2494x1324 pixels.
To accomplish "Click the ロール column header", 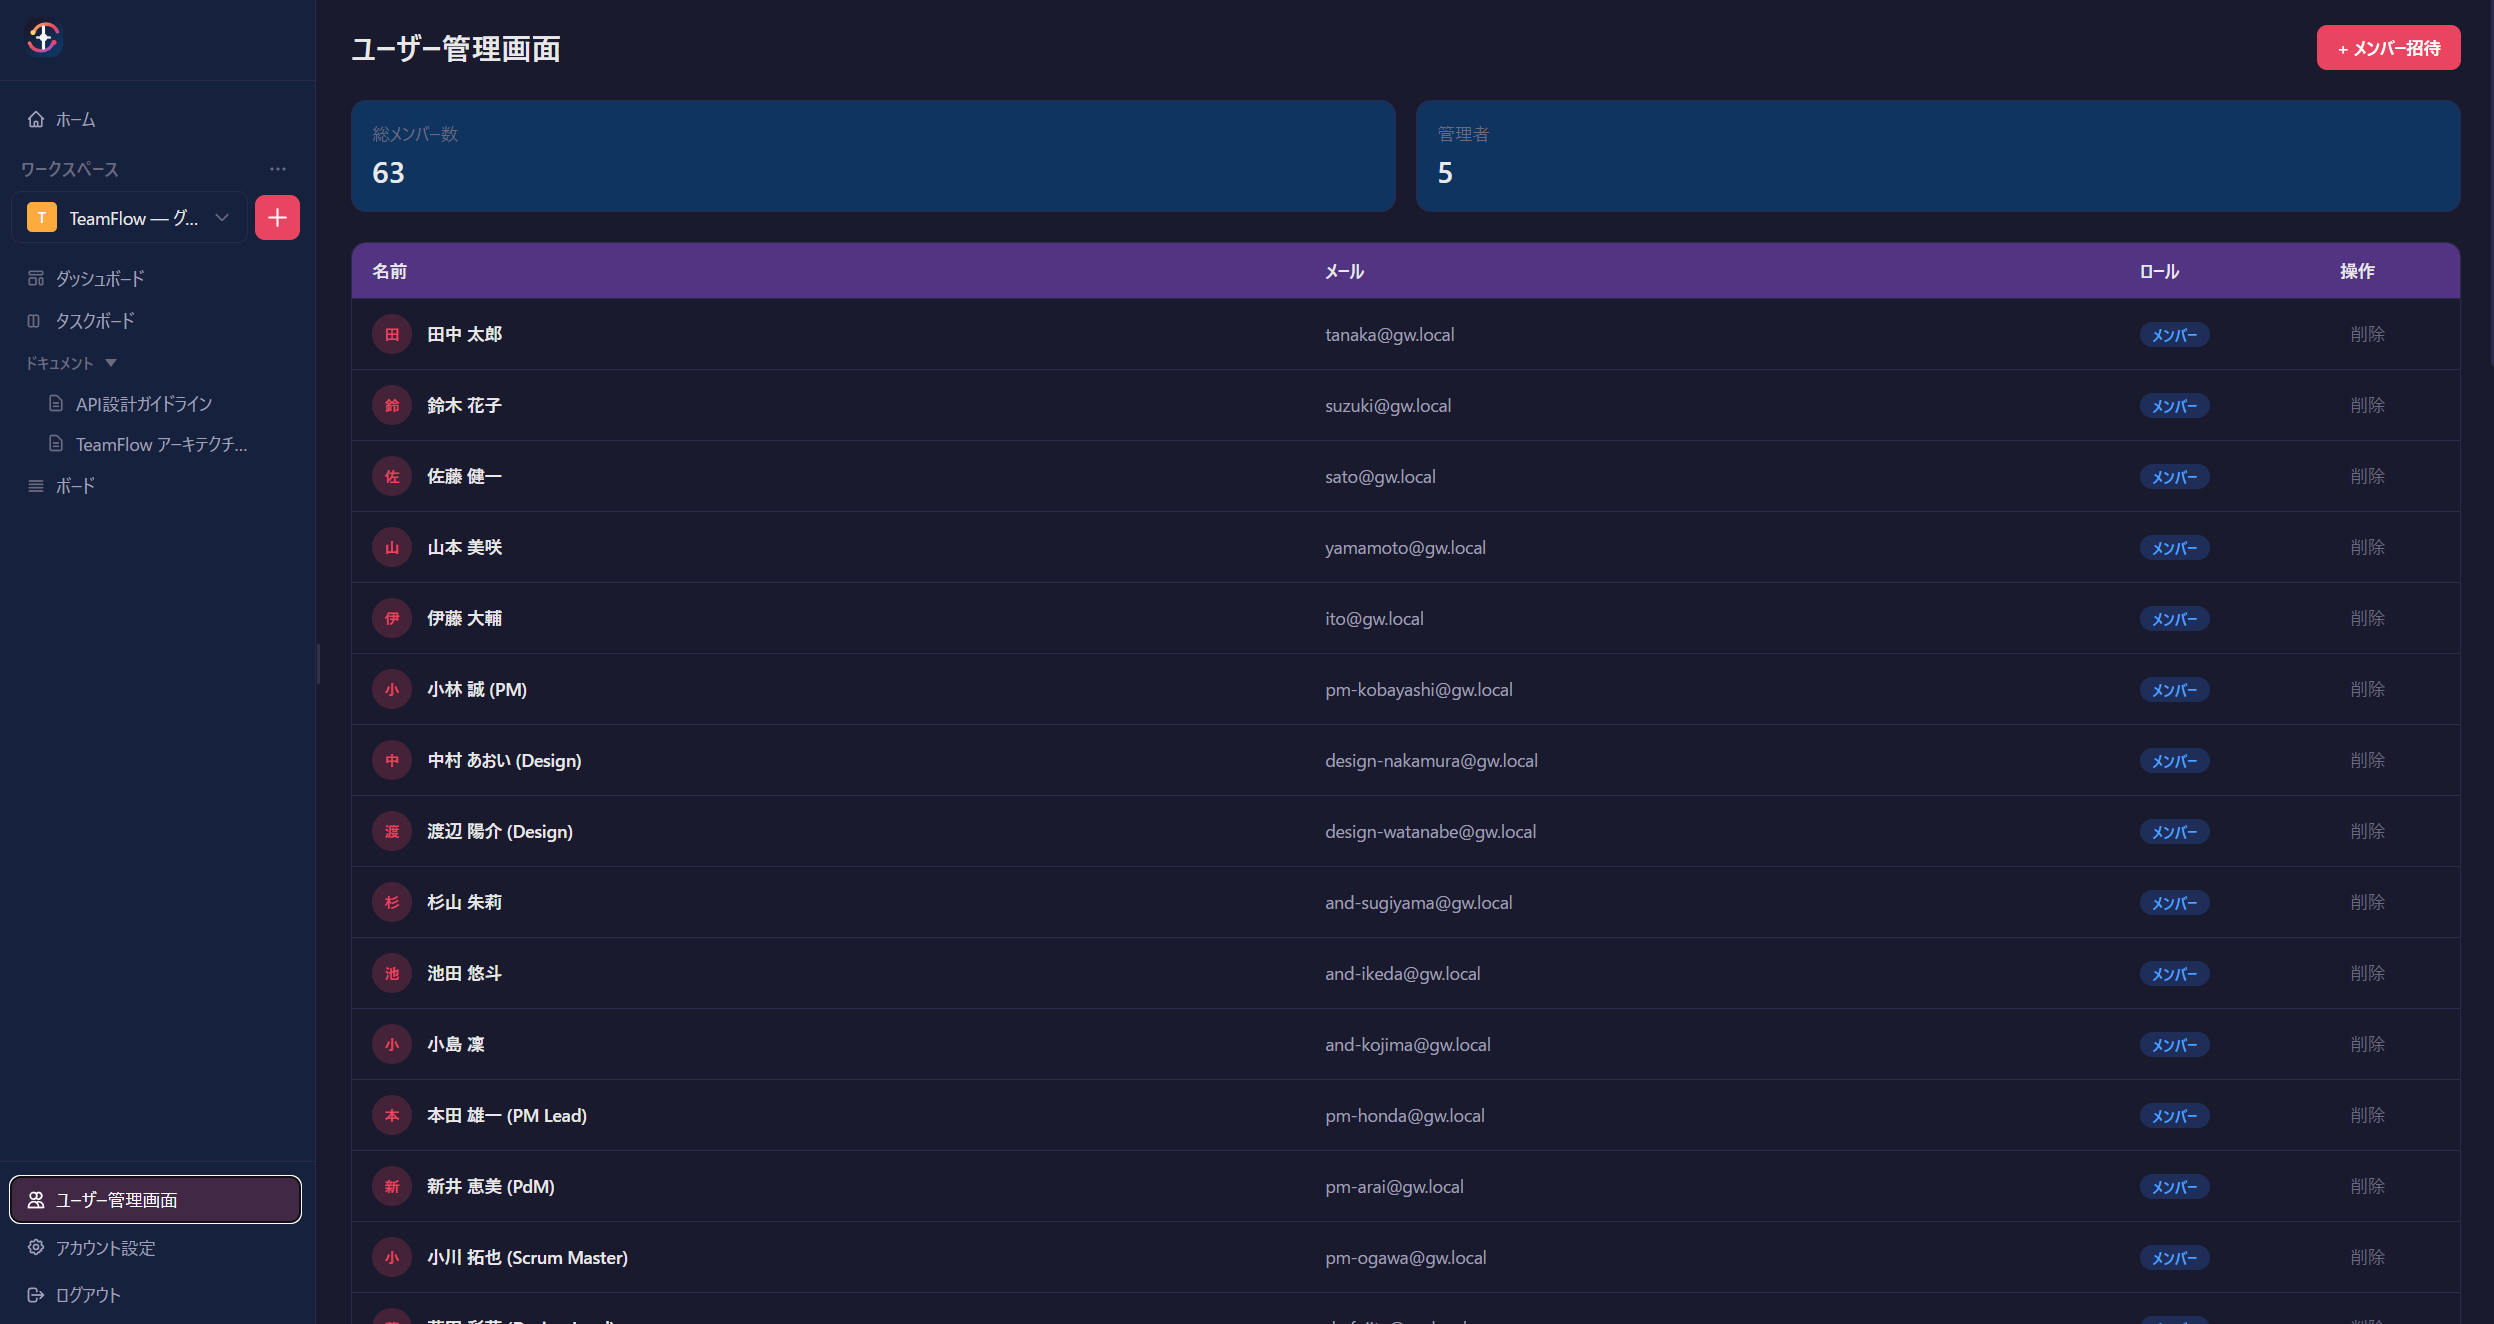I will point(2159,271).
